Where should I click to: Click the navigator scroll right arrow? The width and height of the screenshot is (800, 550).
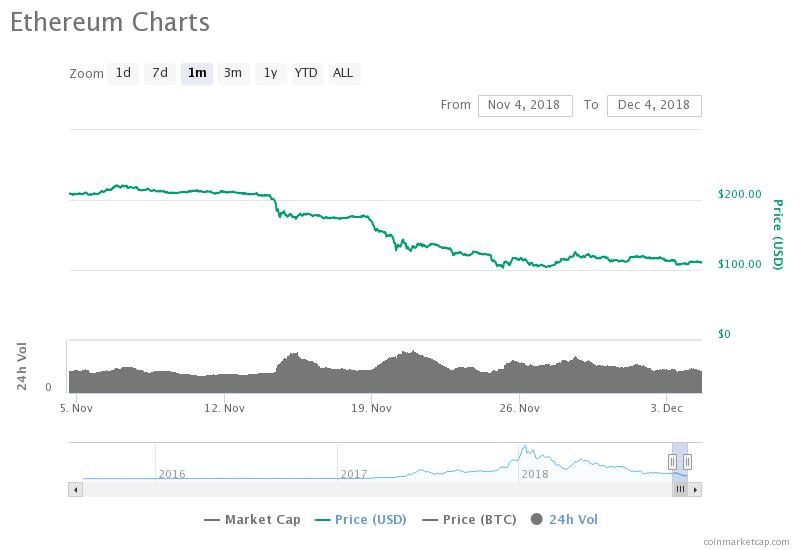[695, 489]
